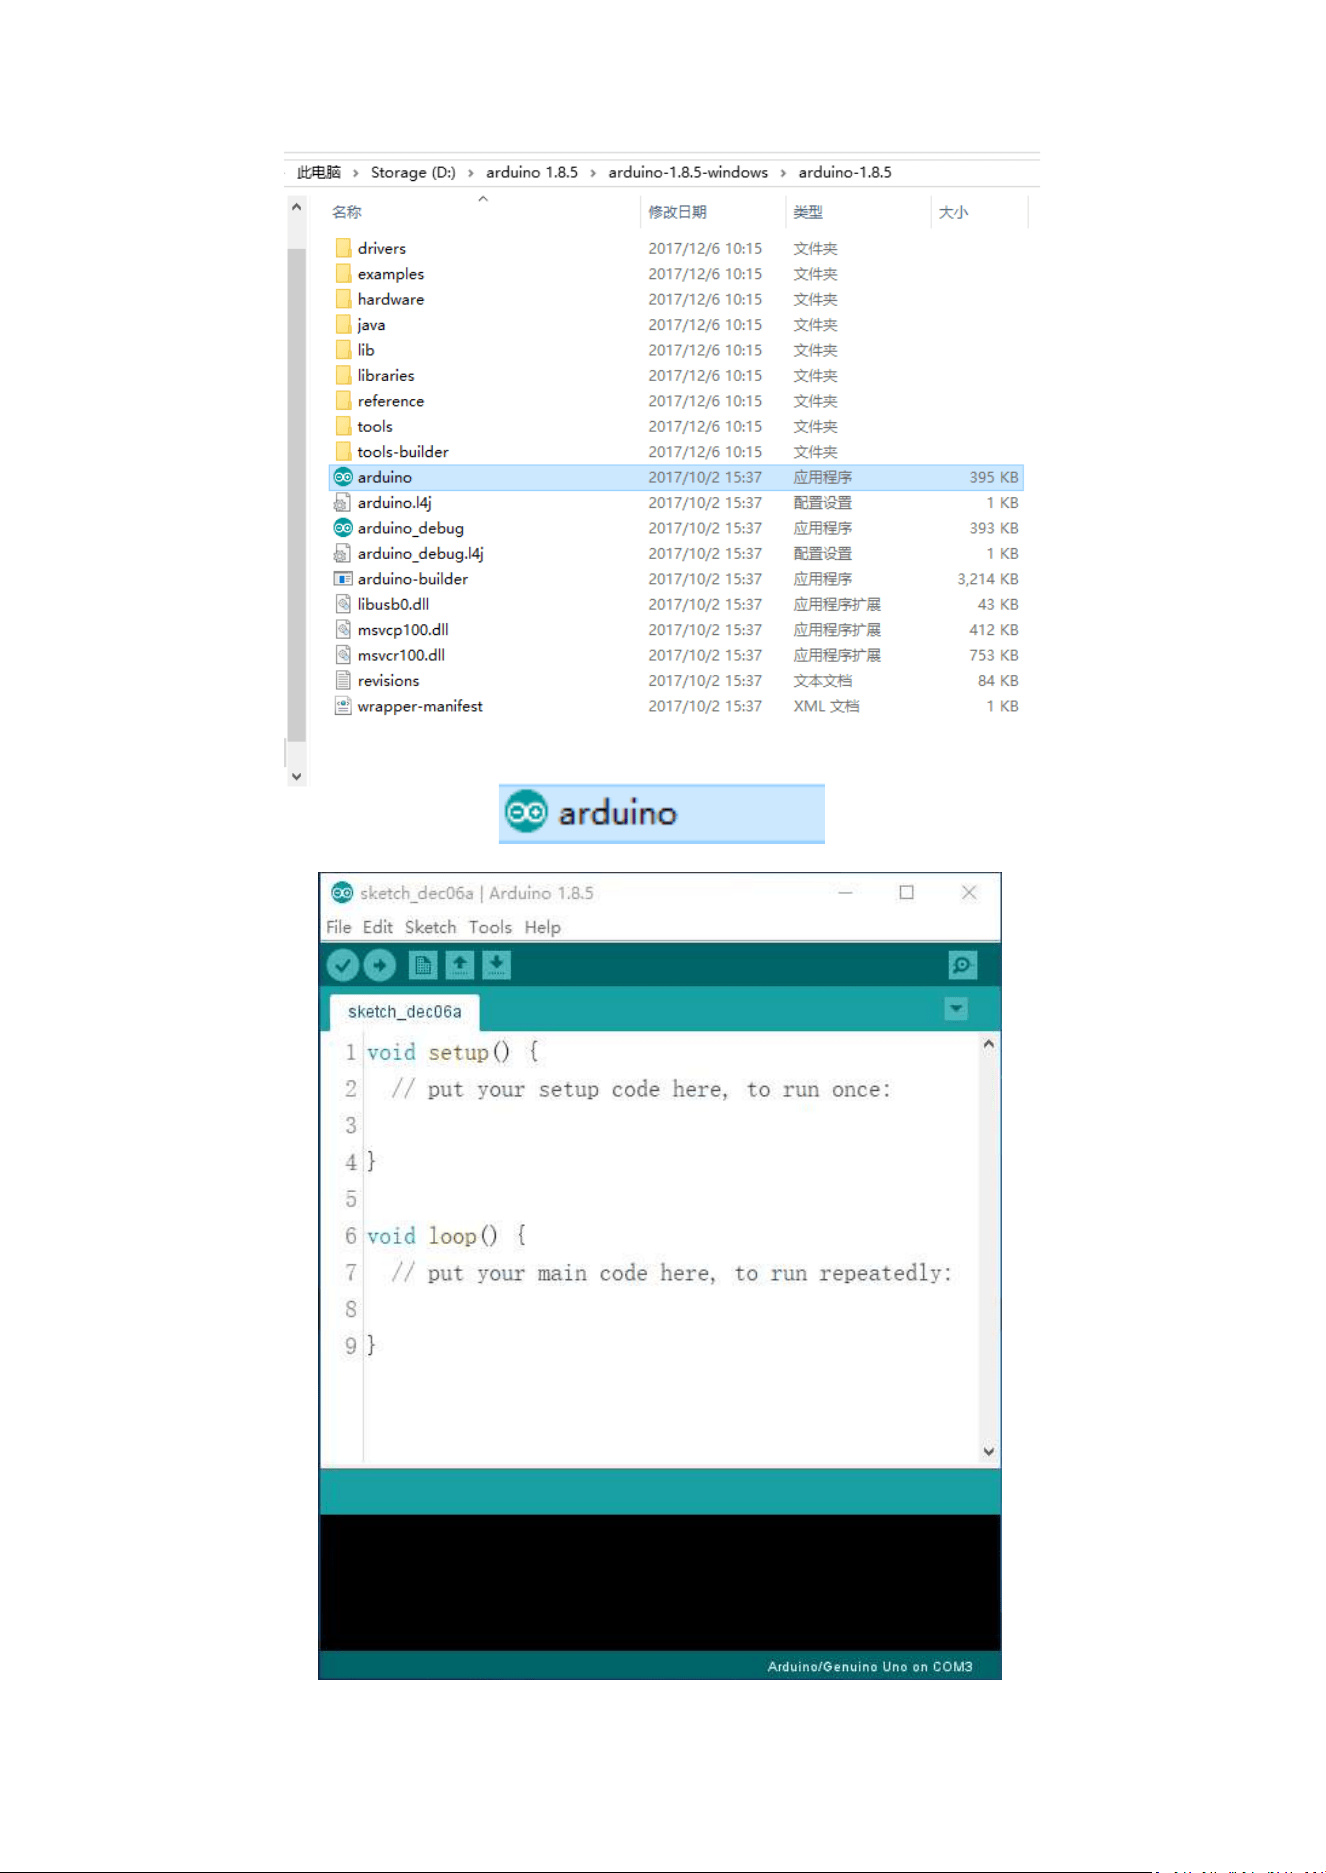Click the code editor scrollbar up arrow
The height and width of the screenshot is (1873, 1326).
989,1044
